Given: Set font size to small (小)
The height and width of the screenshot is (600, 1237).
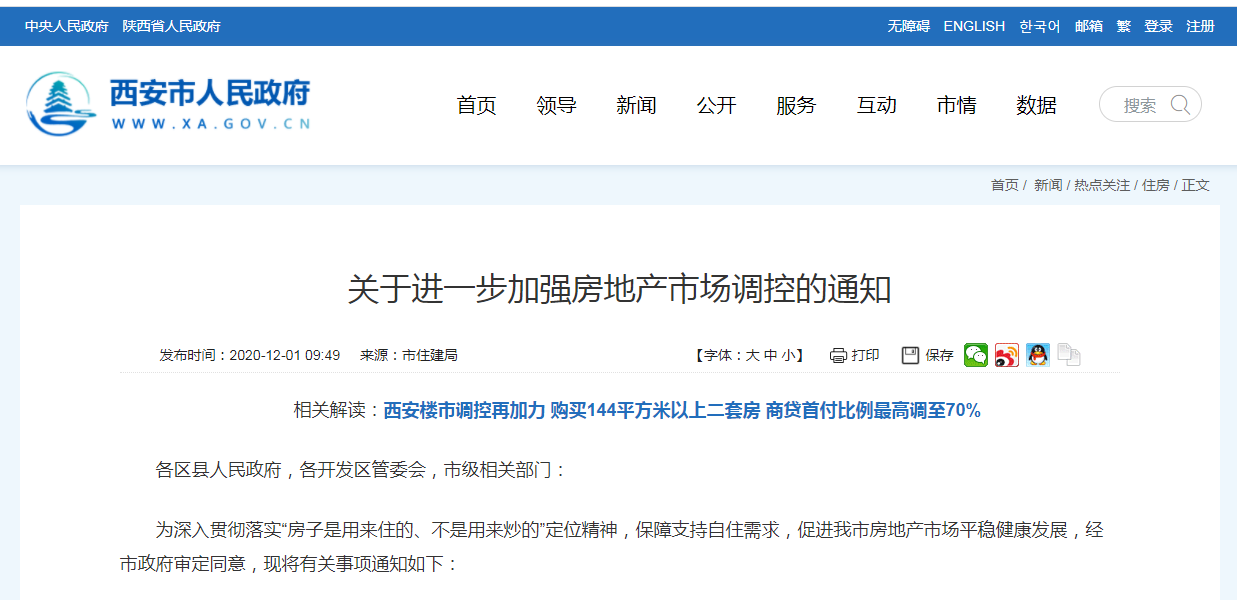Looking at the screenshot, I should (788, 355).
